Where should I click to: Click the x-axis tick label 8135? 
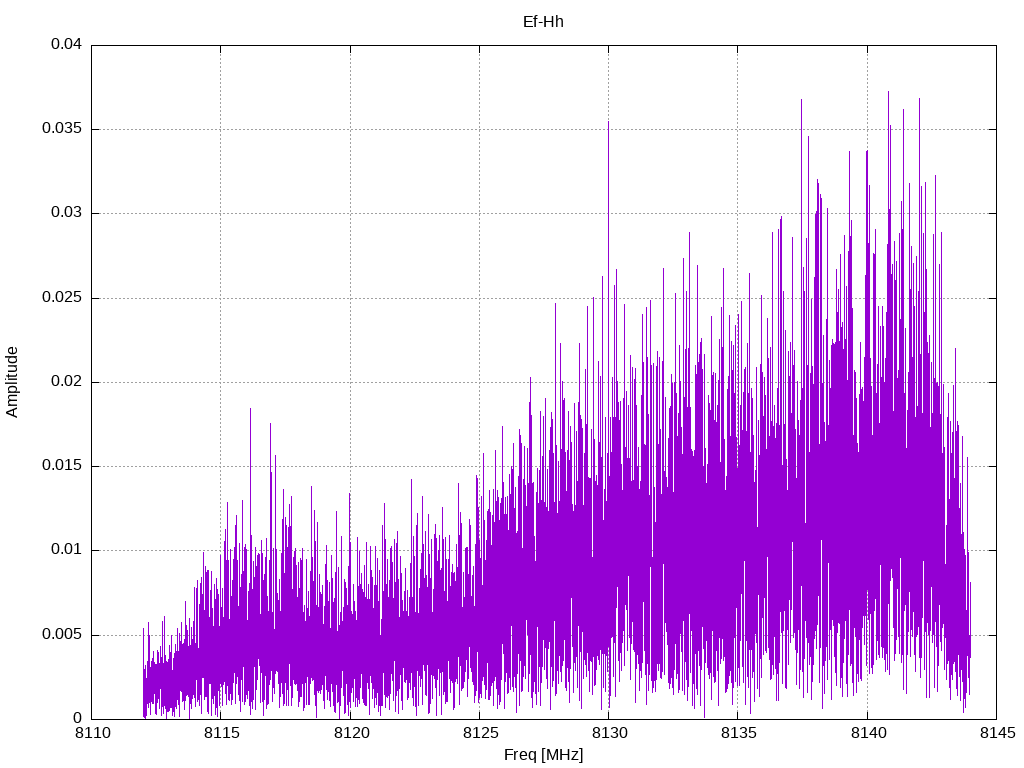[x=738, y=733]
